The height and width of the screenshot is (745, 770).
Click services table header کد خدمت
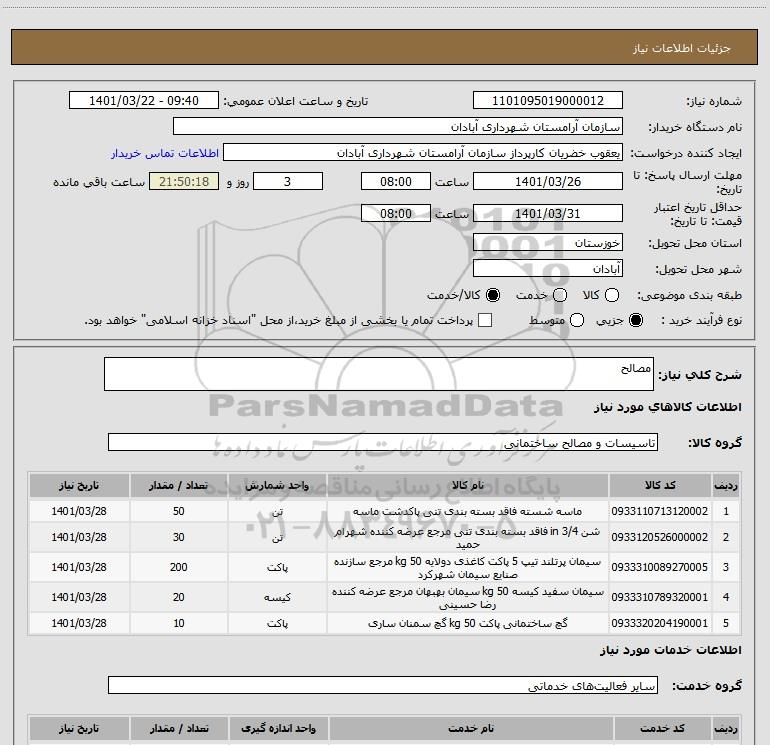click(662, 728)
